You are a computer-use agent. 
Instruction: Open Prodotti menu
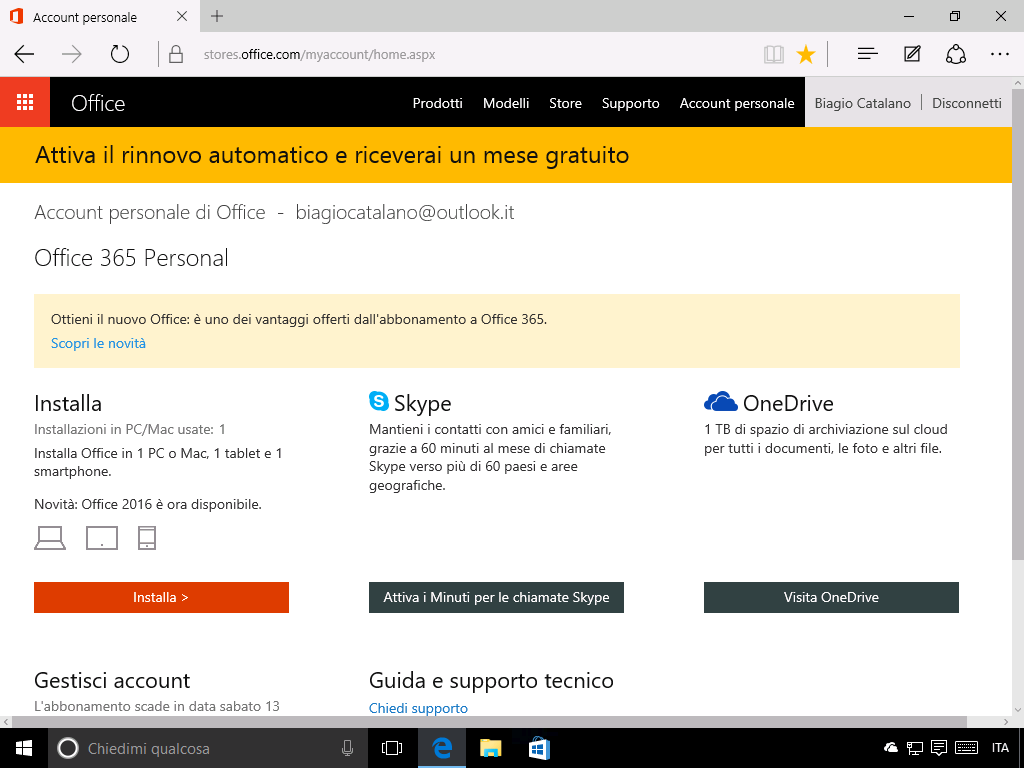[x=438, y=103]
